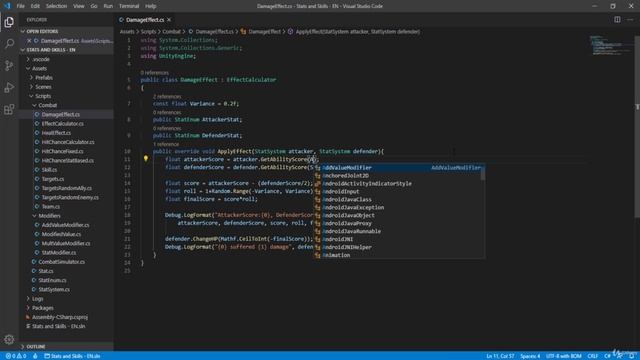Open the Manage gear settings icon
This screenshot has width=640, height=360.
click(9, 339)
